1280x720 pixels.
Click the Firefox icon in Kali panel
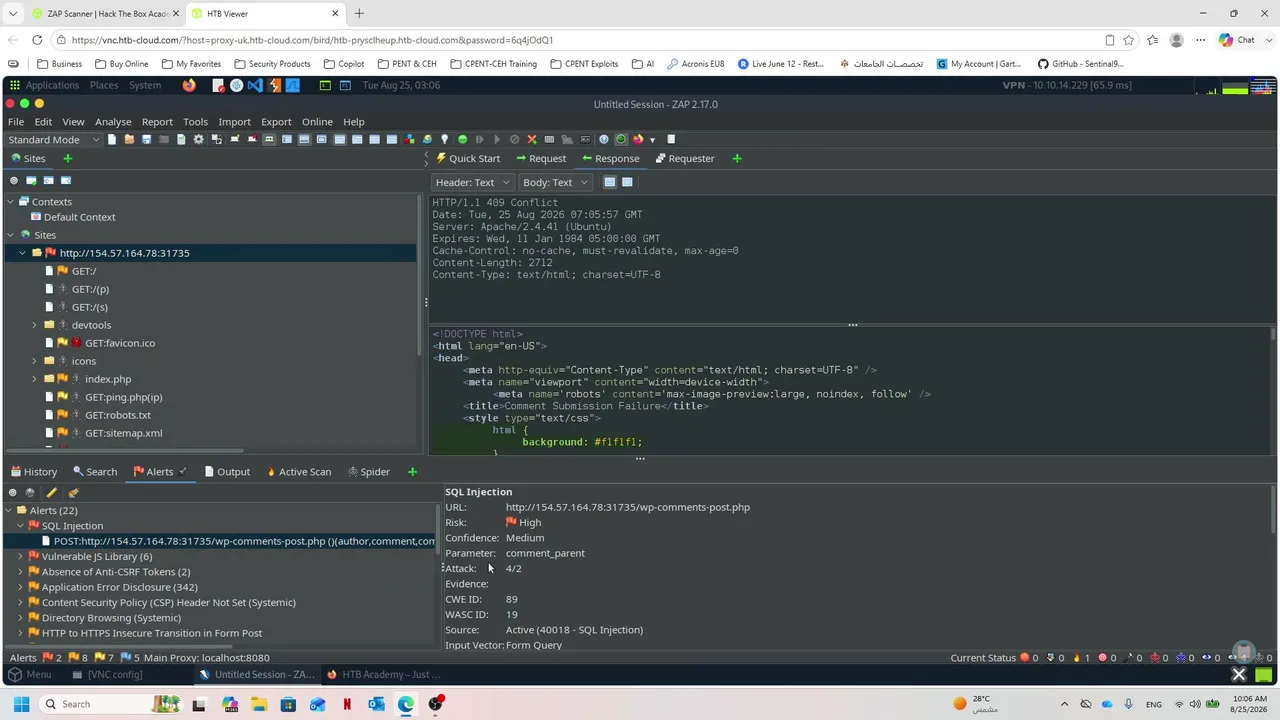point(190,85)
